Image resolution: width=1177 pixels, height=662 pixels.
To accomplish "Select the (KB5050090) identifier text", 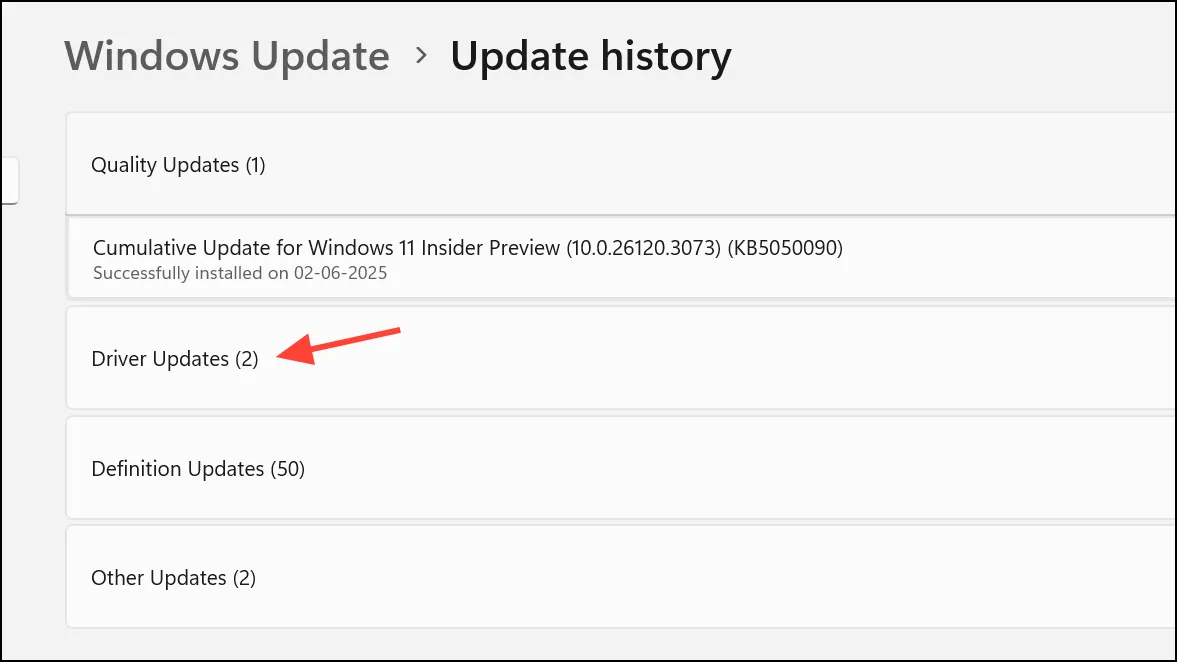I will click(x=785, y=248).
